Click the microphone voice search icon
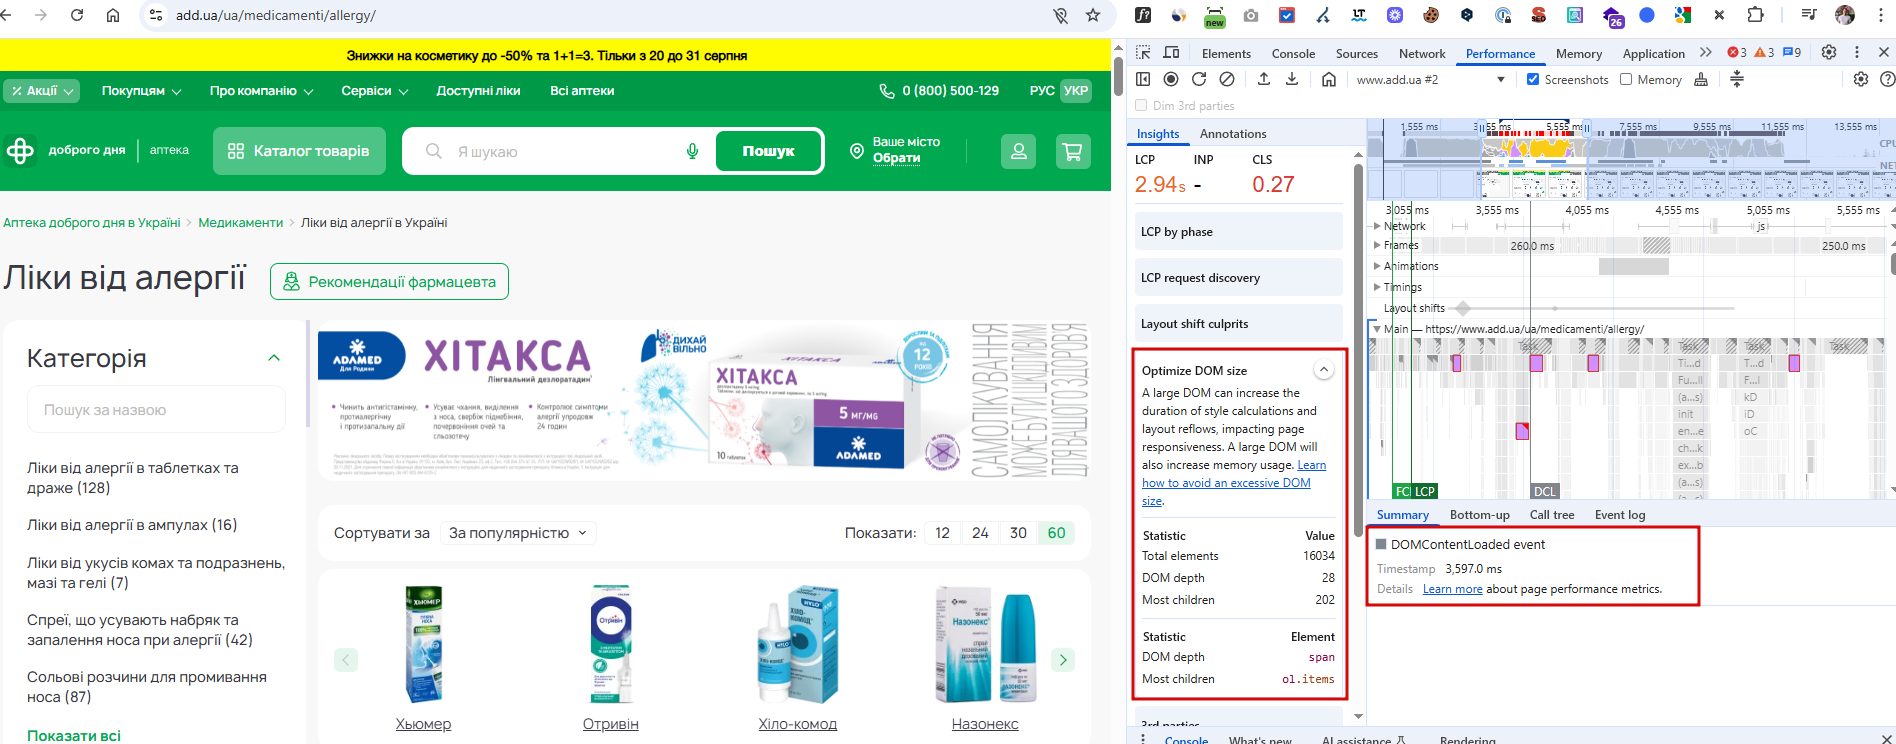This screenshot has width=1896, height=744. 692,151
